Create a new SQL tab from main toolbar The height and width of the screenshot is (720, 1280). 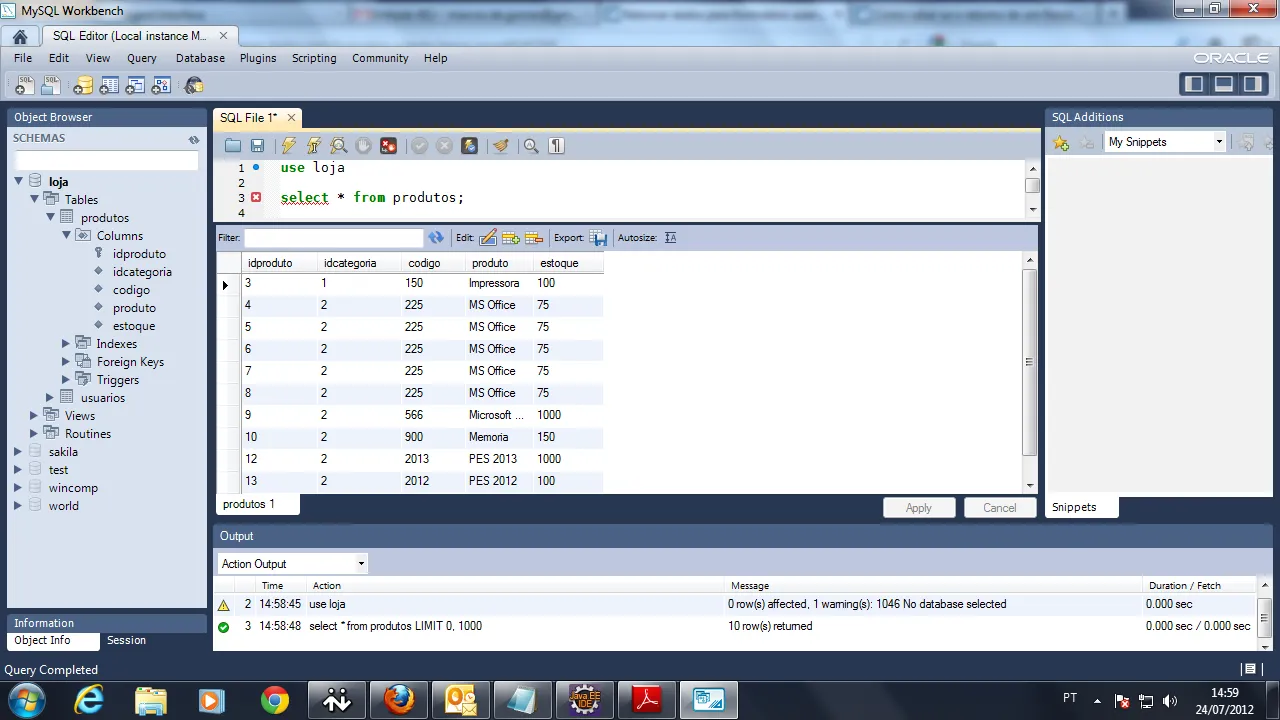pos(24,86)
